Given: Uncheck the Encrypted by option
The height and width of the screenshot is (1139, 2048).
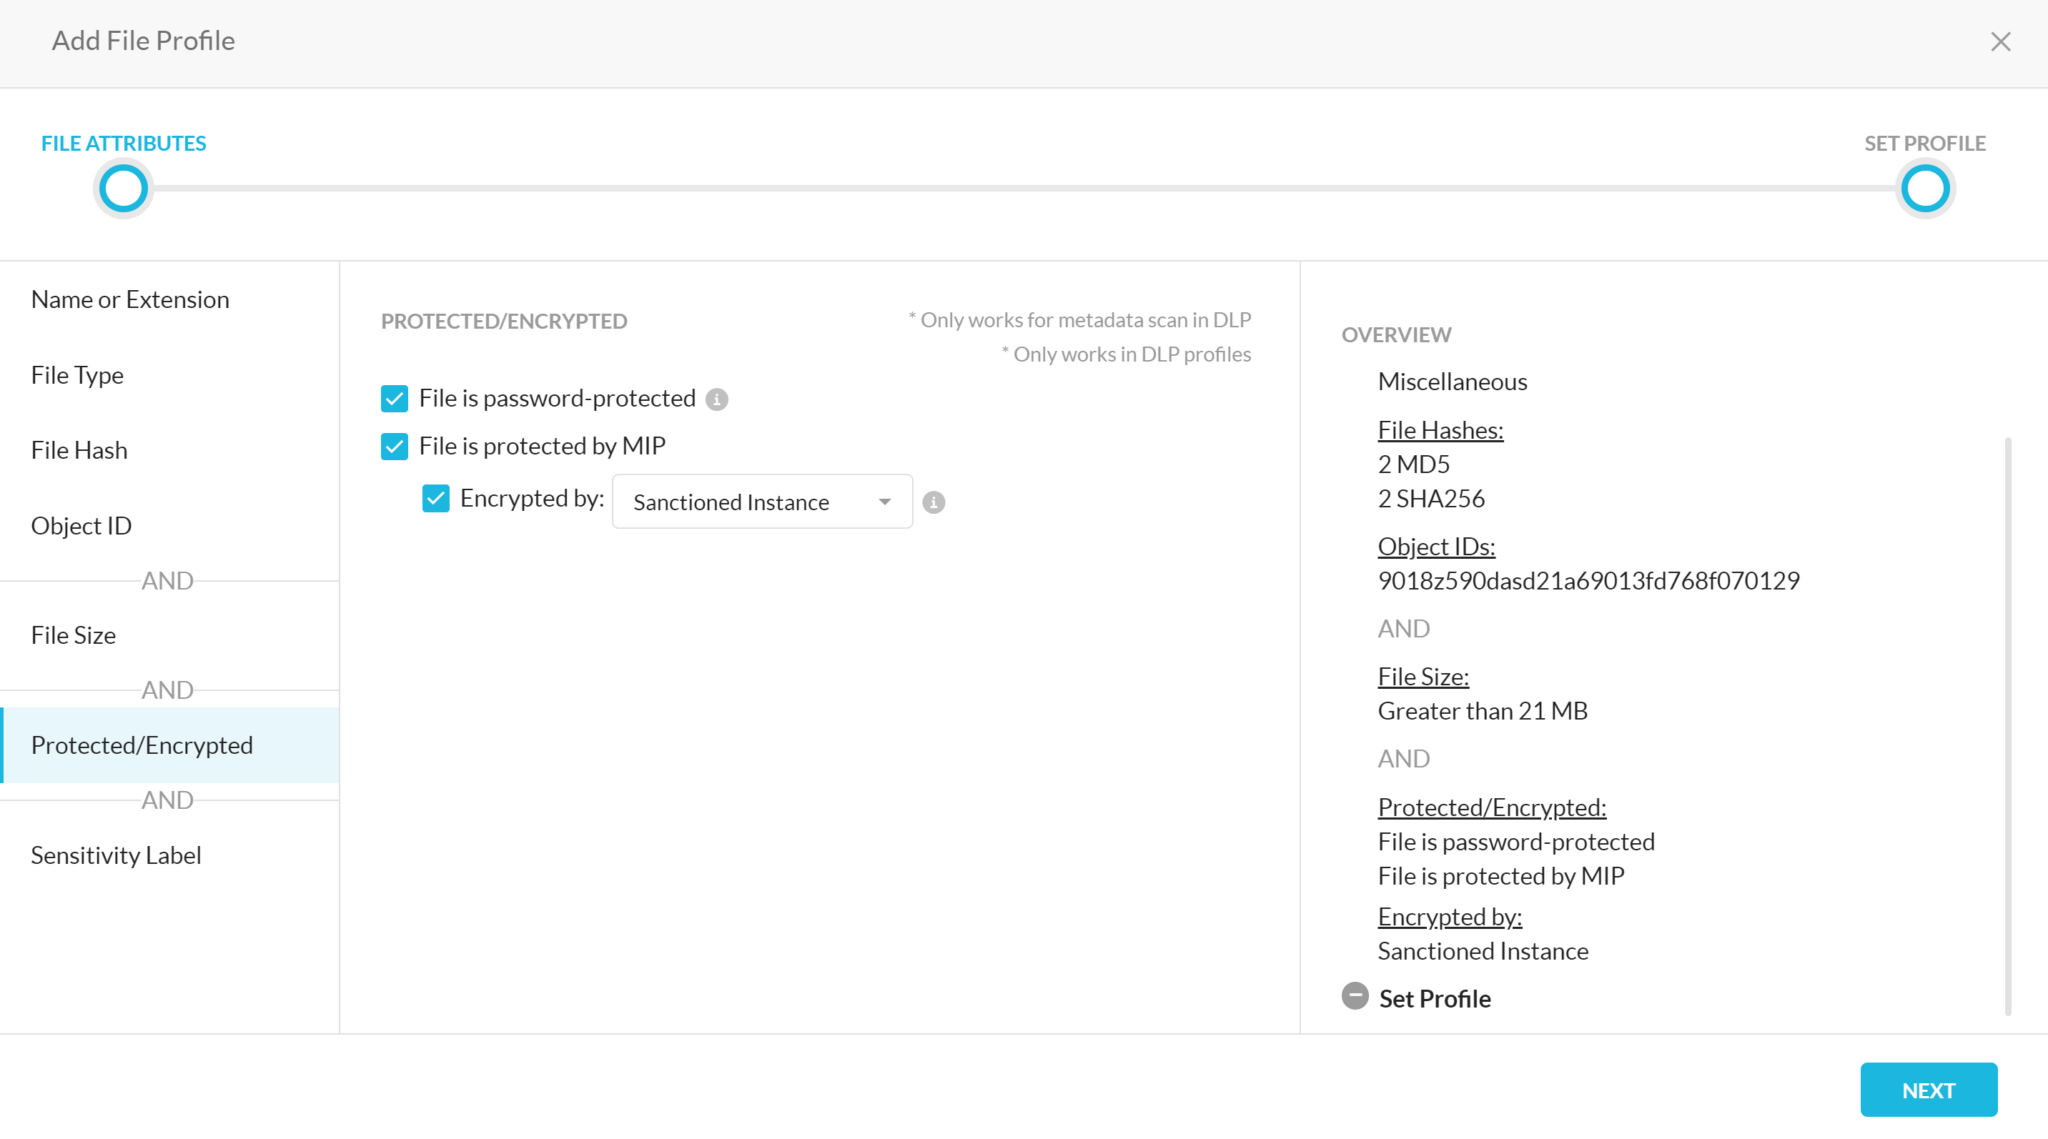Looking at the screenshot, I should click(x=436, y=498).
